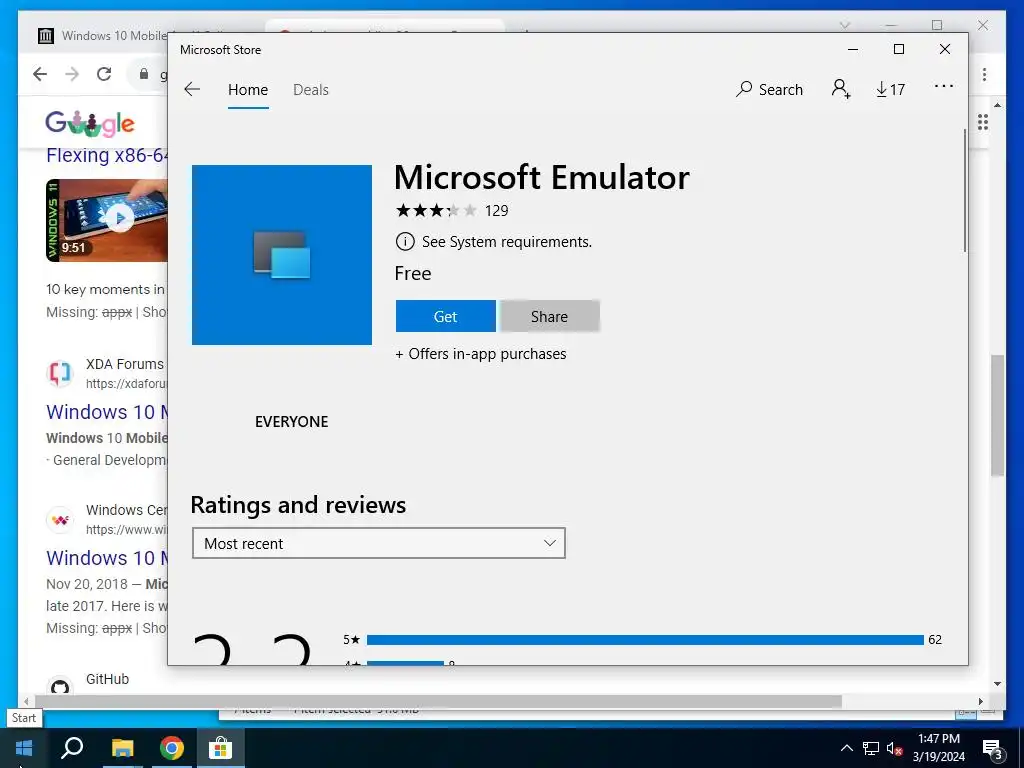Share the Microsoft Emulator app
The width and height of the screenshot is (1024, 768).
point(549,316)
